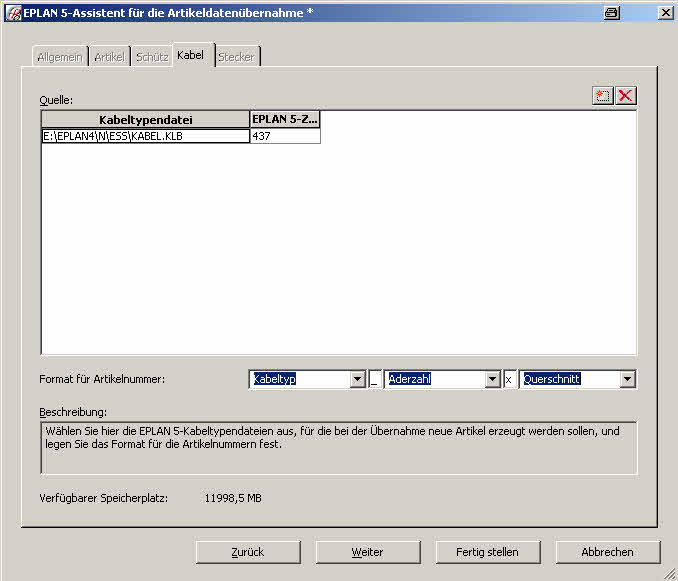Close the EPLAN 5-Assistent window
Viewport: 678px width, 581px height.
pyautogui.click(x=666, y=13)
